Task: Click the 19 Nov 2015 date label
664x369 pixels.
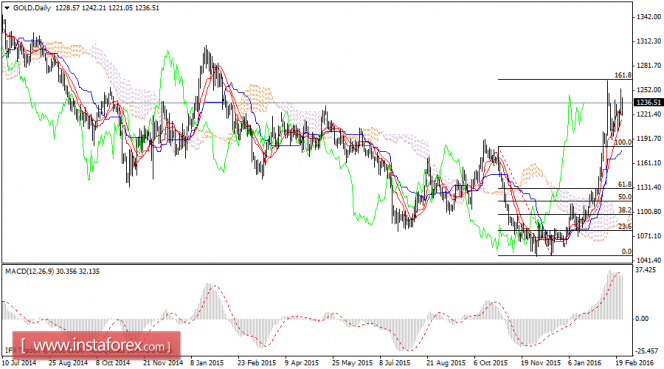Action: pos(541,363)
